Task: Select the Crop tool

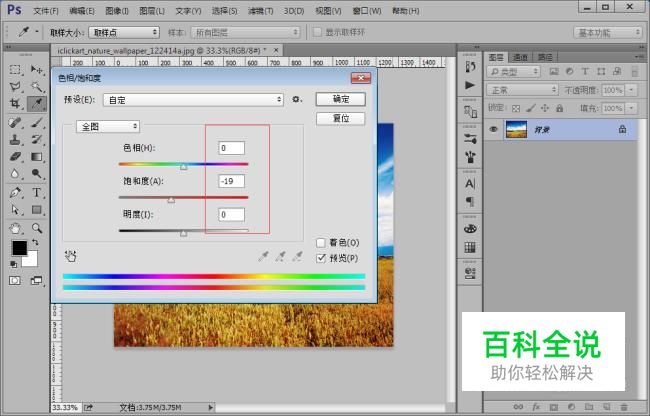Action: (15, 104)
